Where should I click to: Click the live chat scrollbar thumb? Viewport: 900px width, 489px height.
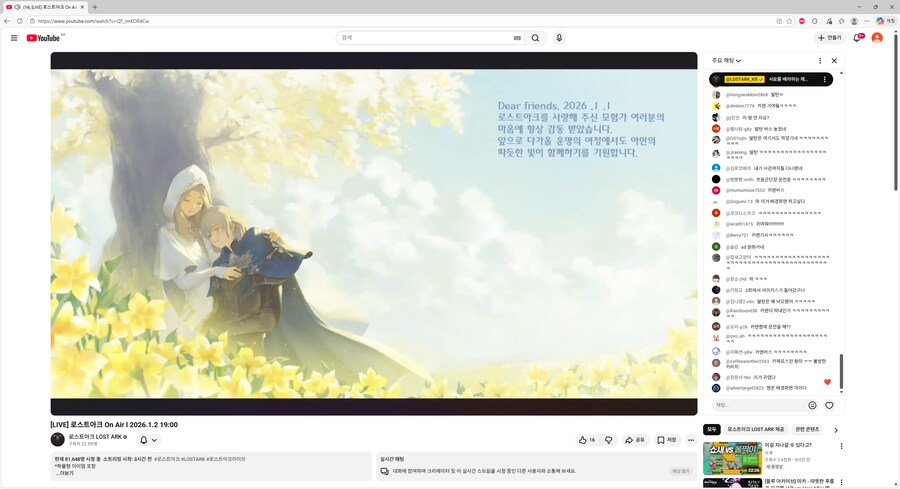tap(841, 371)
